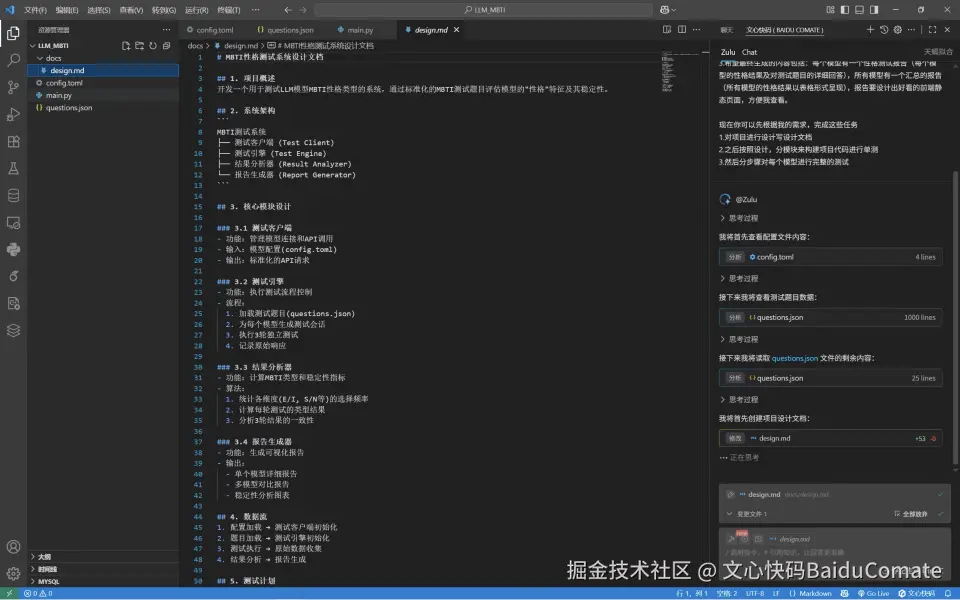Screen dimensions: 960x600
Task: Open the 编辑(E) menu
Action: (67, 10)
